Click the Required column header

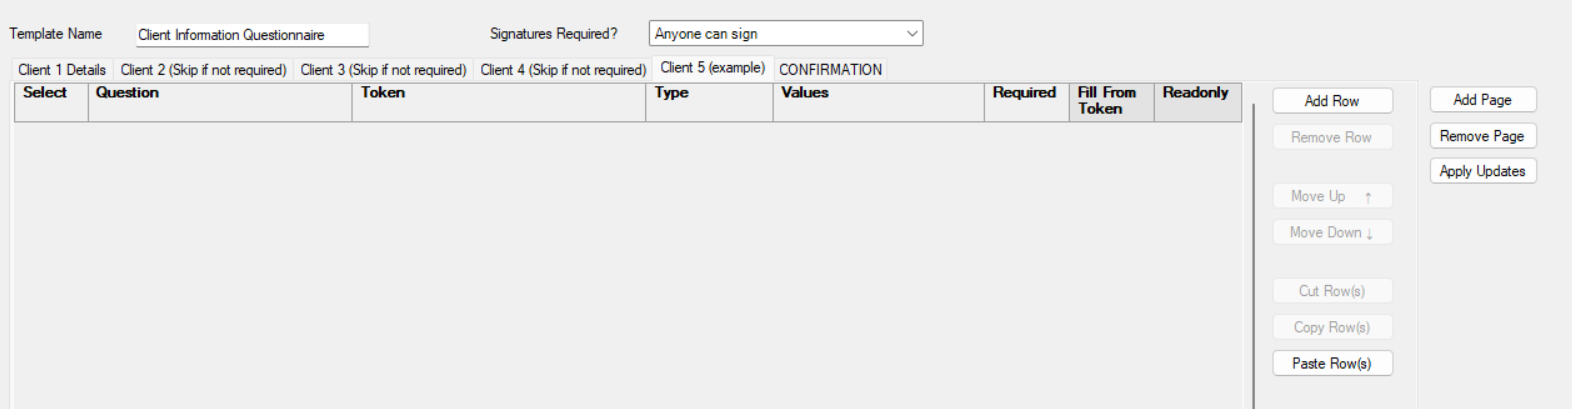[1025, 102]
